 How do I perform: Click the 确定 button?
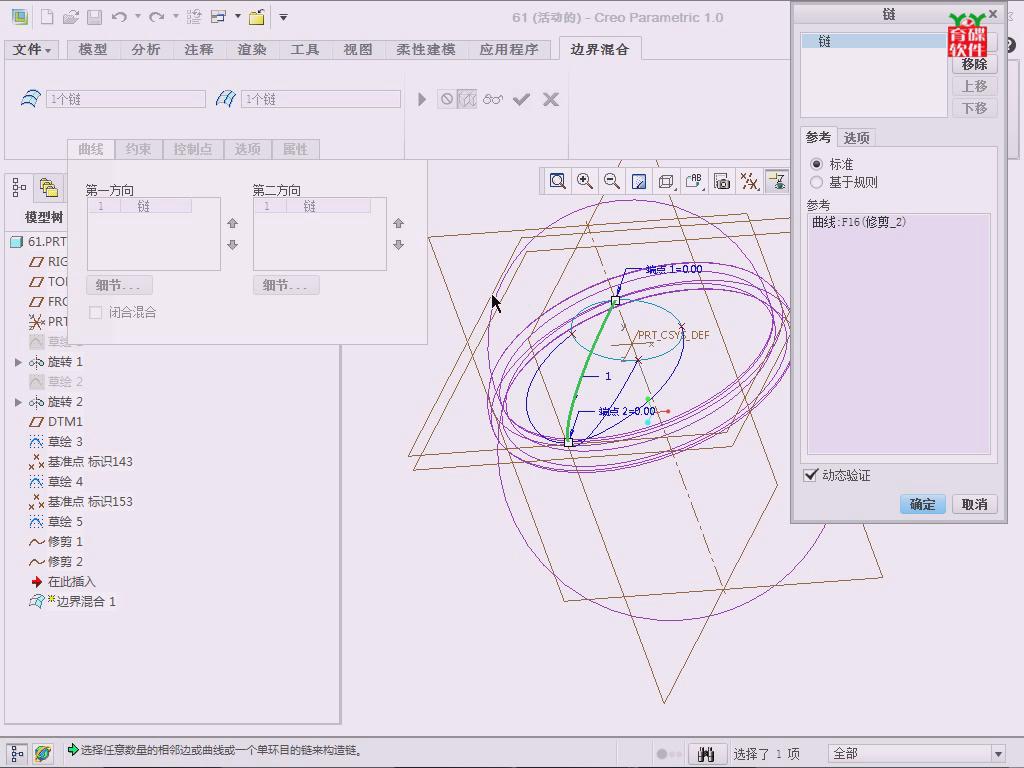[x=922, y=504]
